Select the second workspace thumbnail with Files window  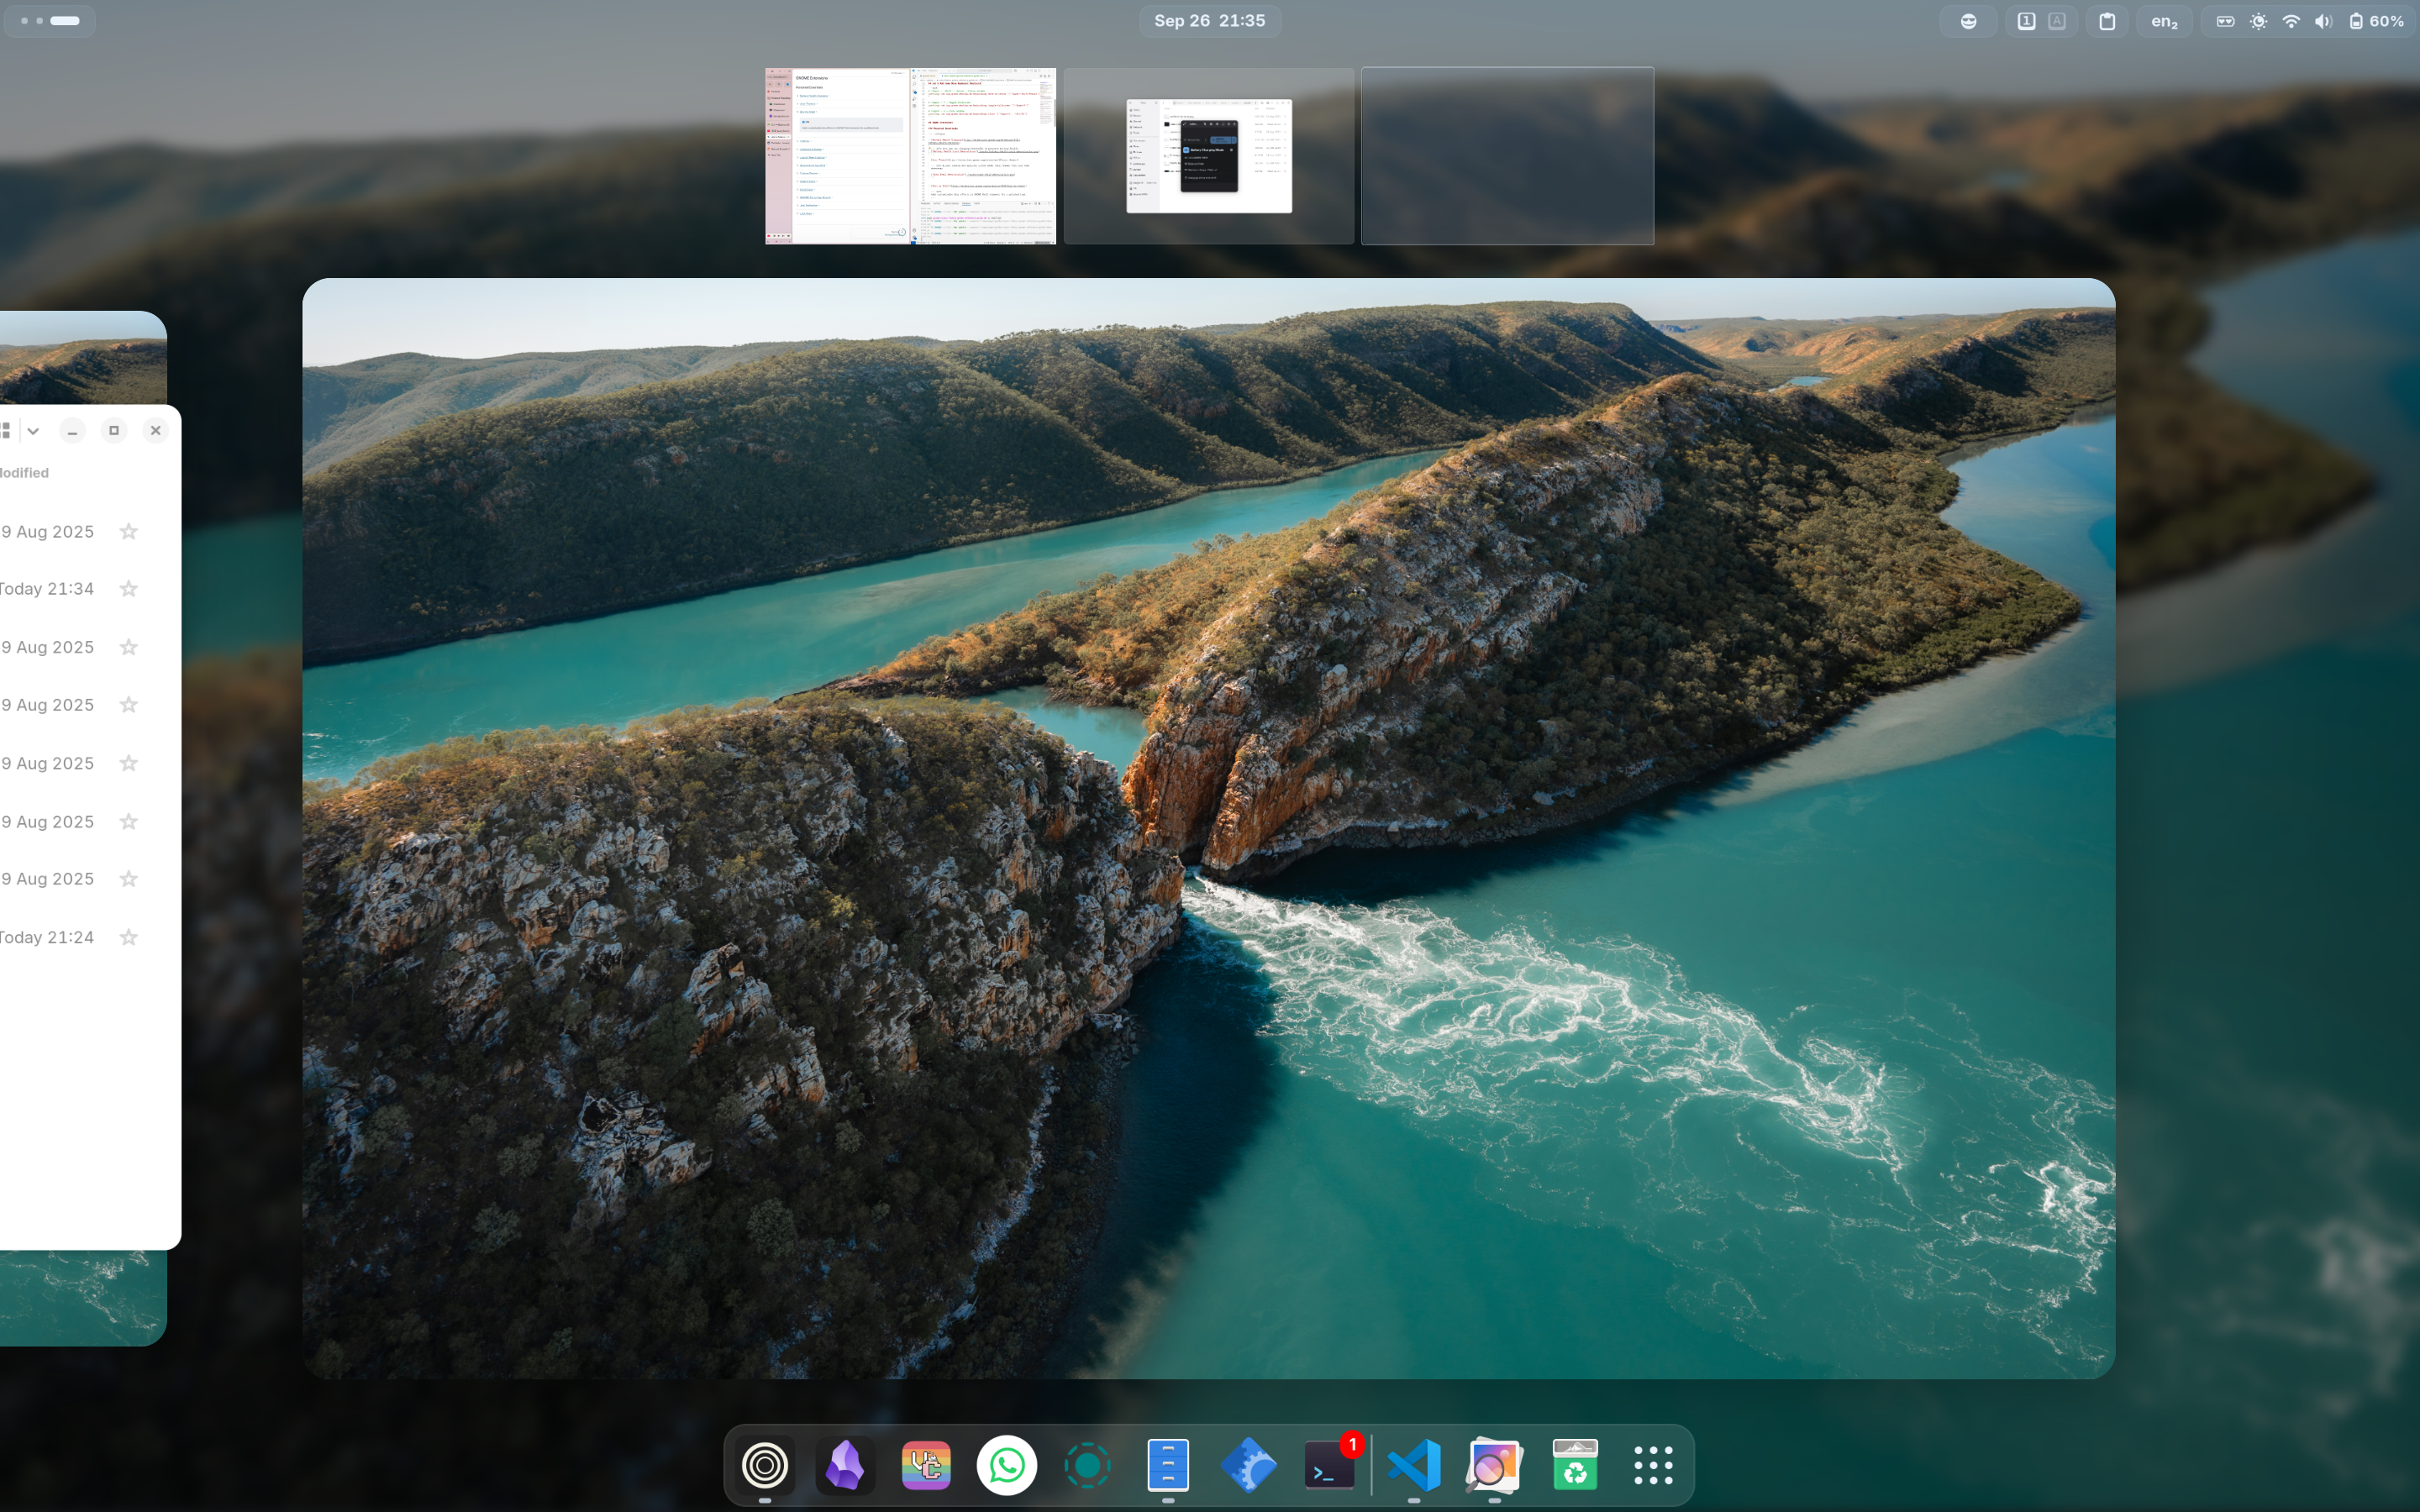(x=1208, y=156)
